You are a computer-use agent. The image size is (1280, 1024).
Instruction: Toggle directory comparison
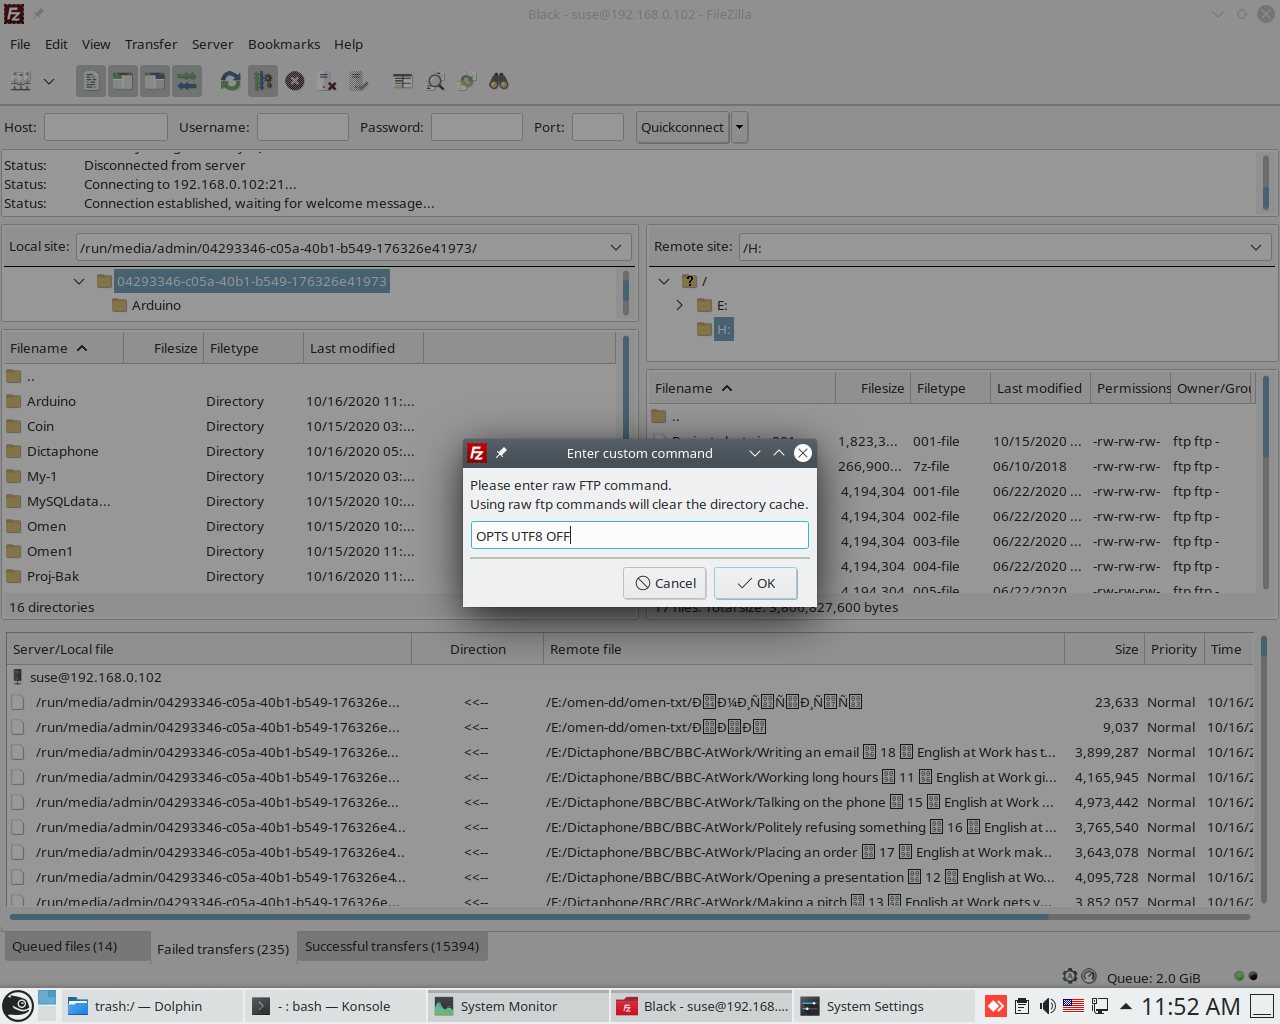[435, 81]
